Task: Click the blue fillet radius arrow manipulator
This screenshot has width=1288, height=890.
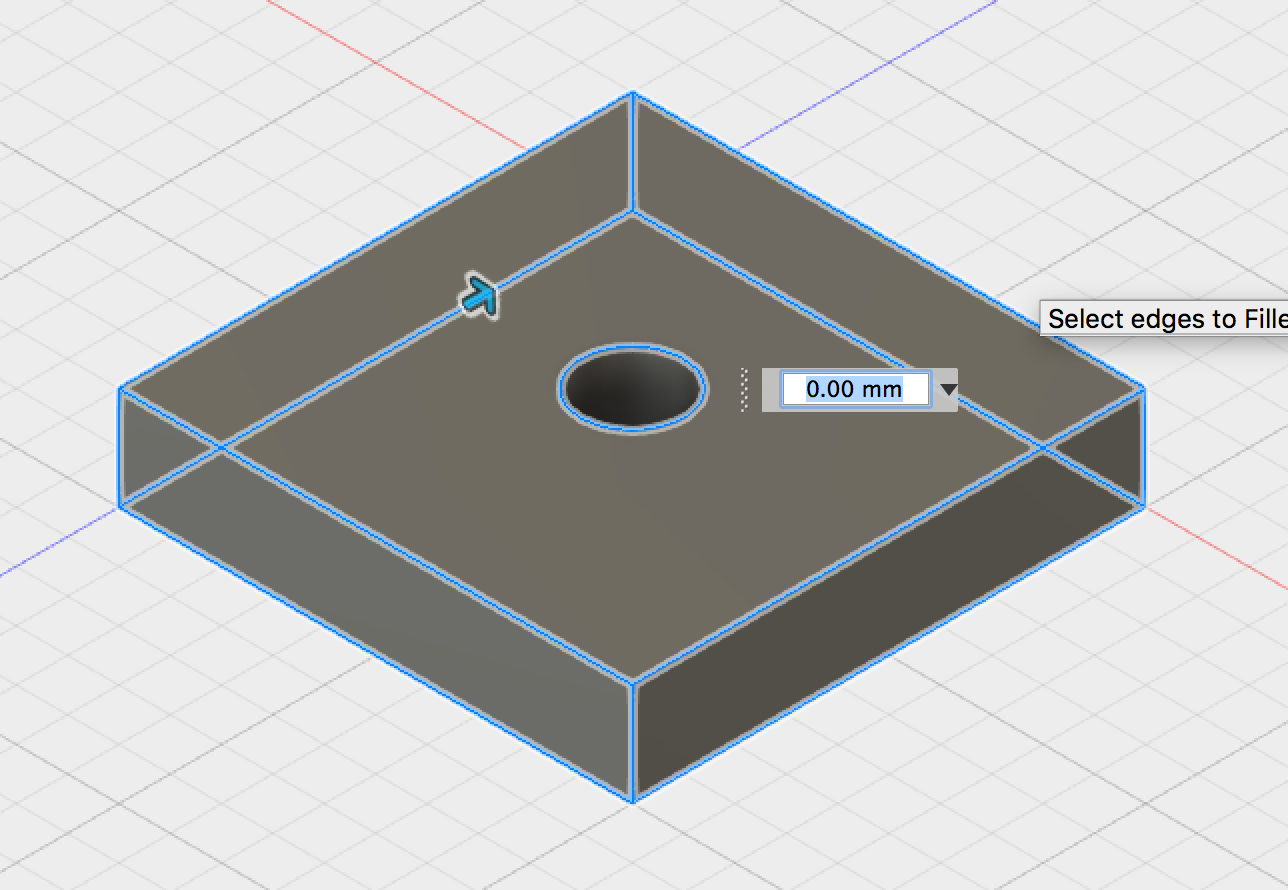Action: [479, 297]
